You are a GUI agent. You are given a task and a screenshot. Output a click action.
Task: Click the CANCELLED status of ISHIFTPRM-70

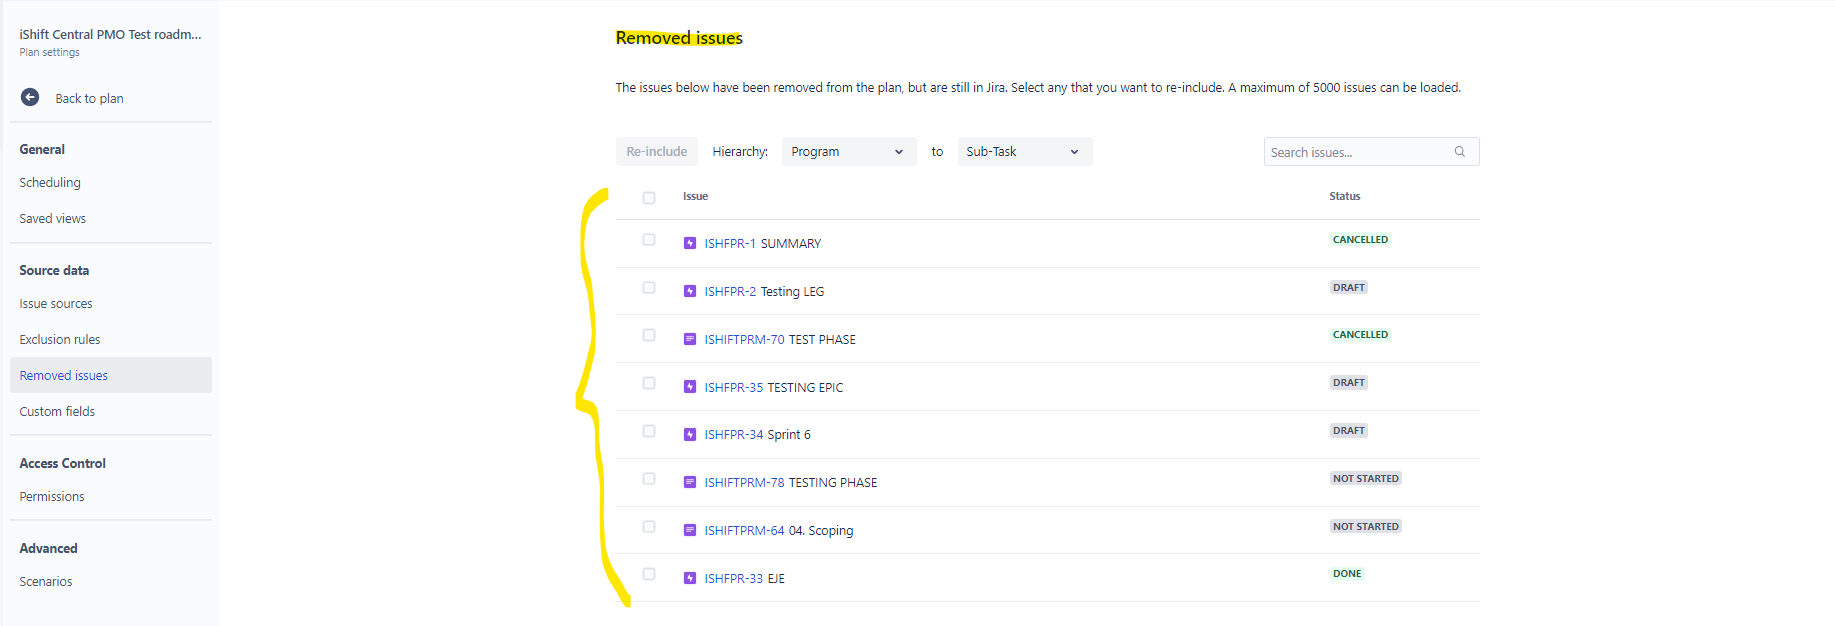point(1360,335)
